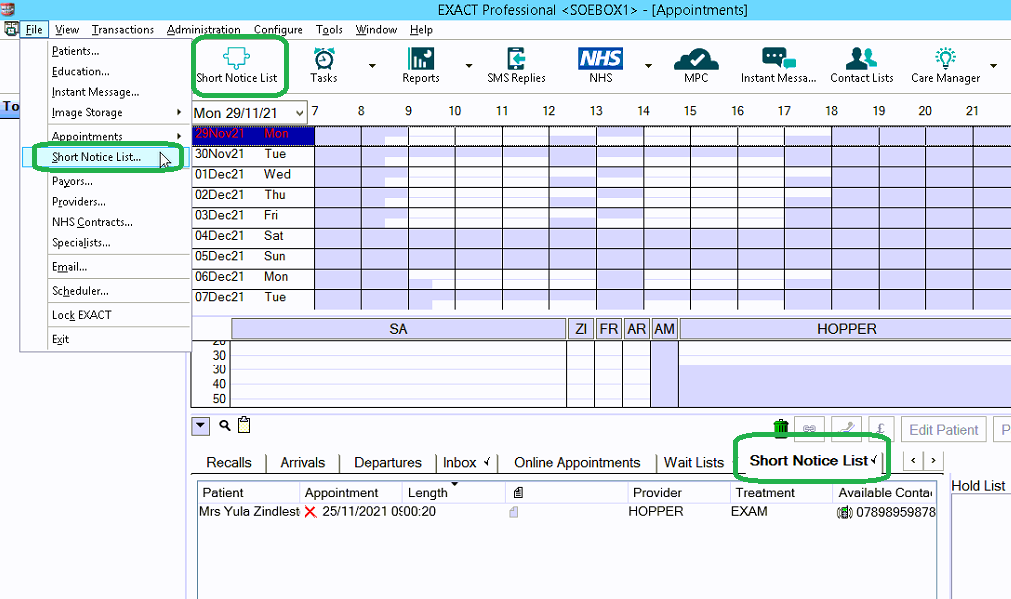Screen dimensions: 1011x599
Task: Open the Reports toolbar icon
Action: 420,65
